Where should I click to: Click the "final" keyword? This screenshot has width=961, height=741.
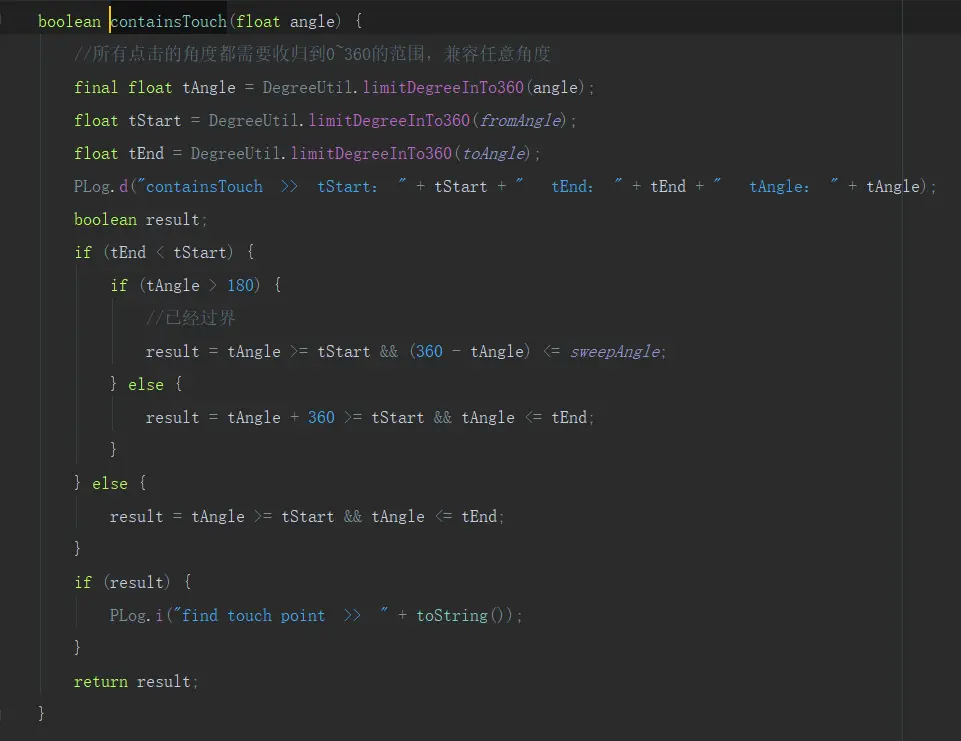[96, 88]
